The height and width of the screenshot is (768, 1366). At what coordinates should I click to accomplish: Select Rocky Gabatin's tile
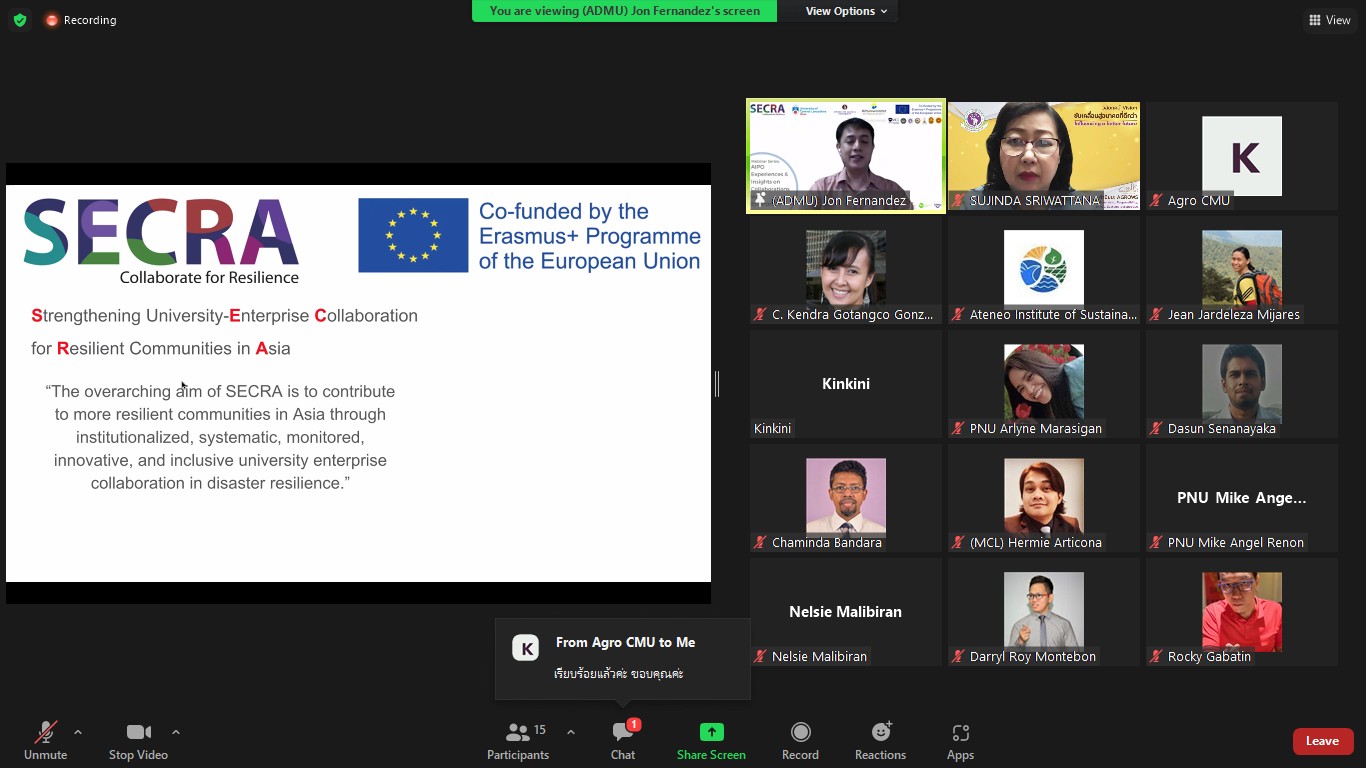(1242, 611)
